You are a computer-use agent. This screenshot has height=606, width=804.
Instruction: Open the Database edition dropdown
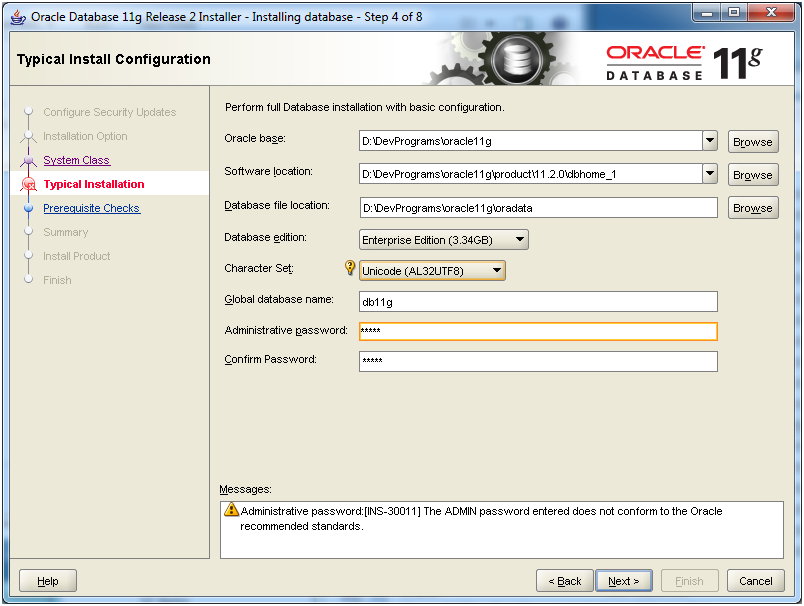tap(444, 240)
